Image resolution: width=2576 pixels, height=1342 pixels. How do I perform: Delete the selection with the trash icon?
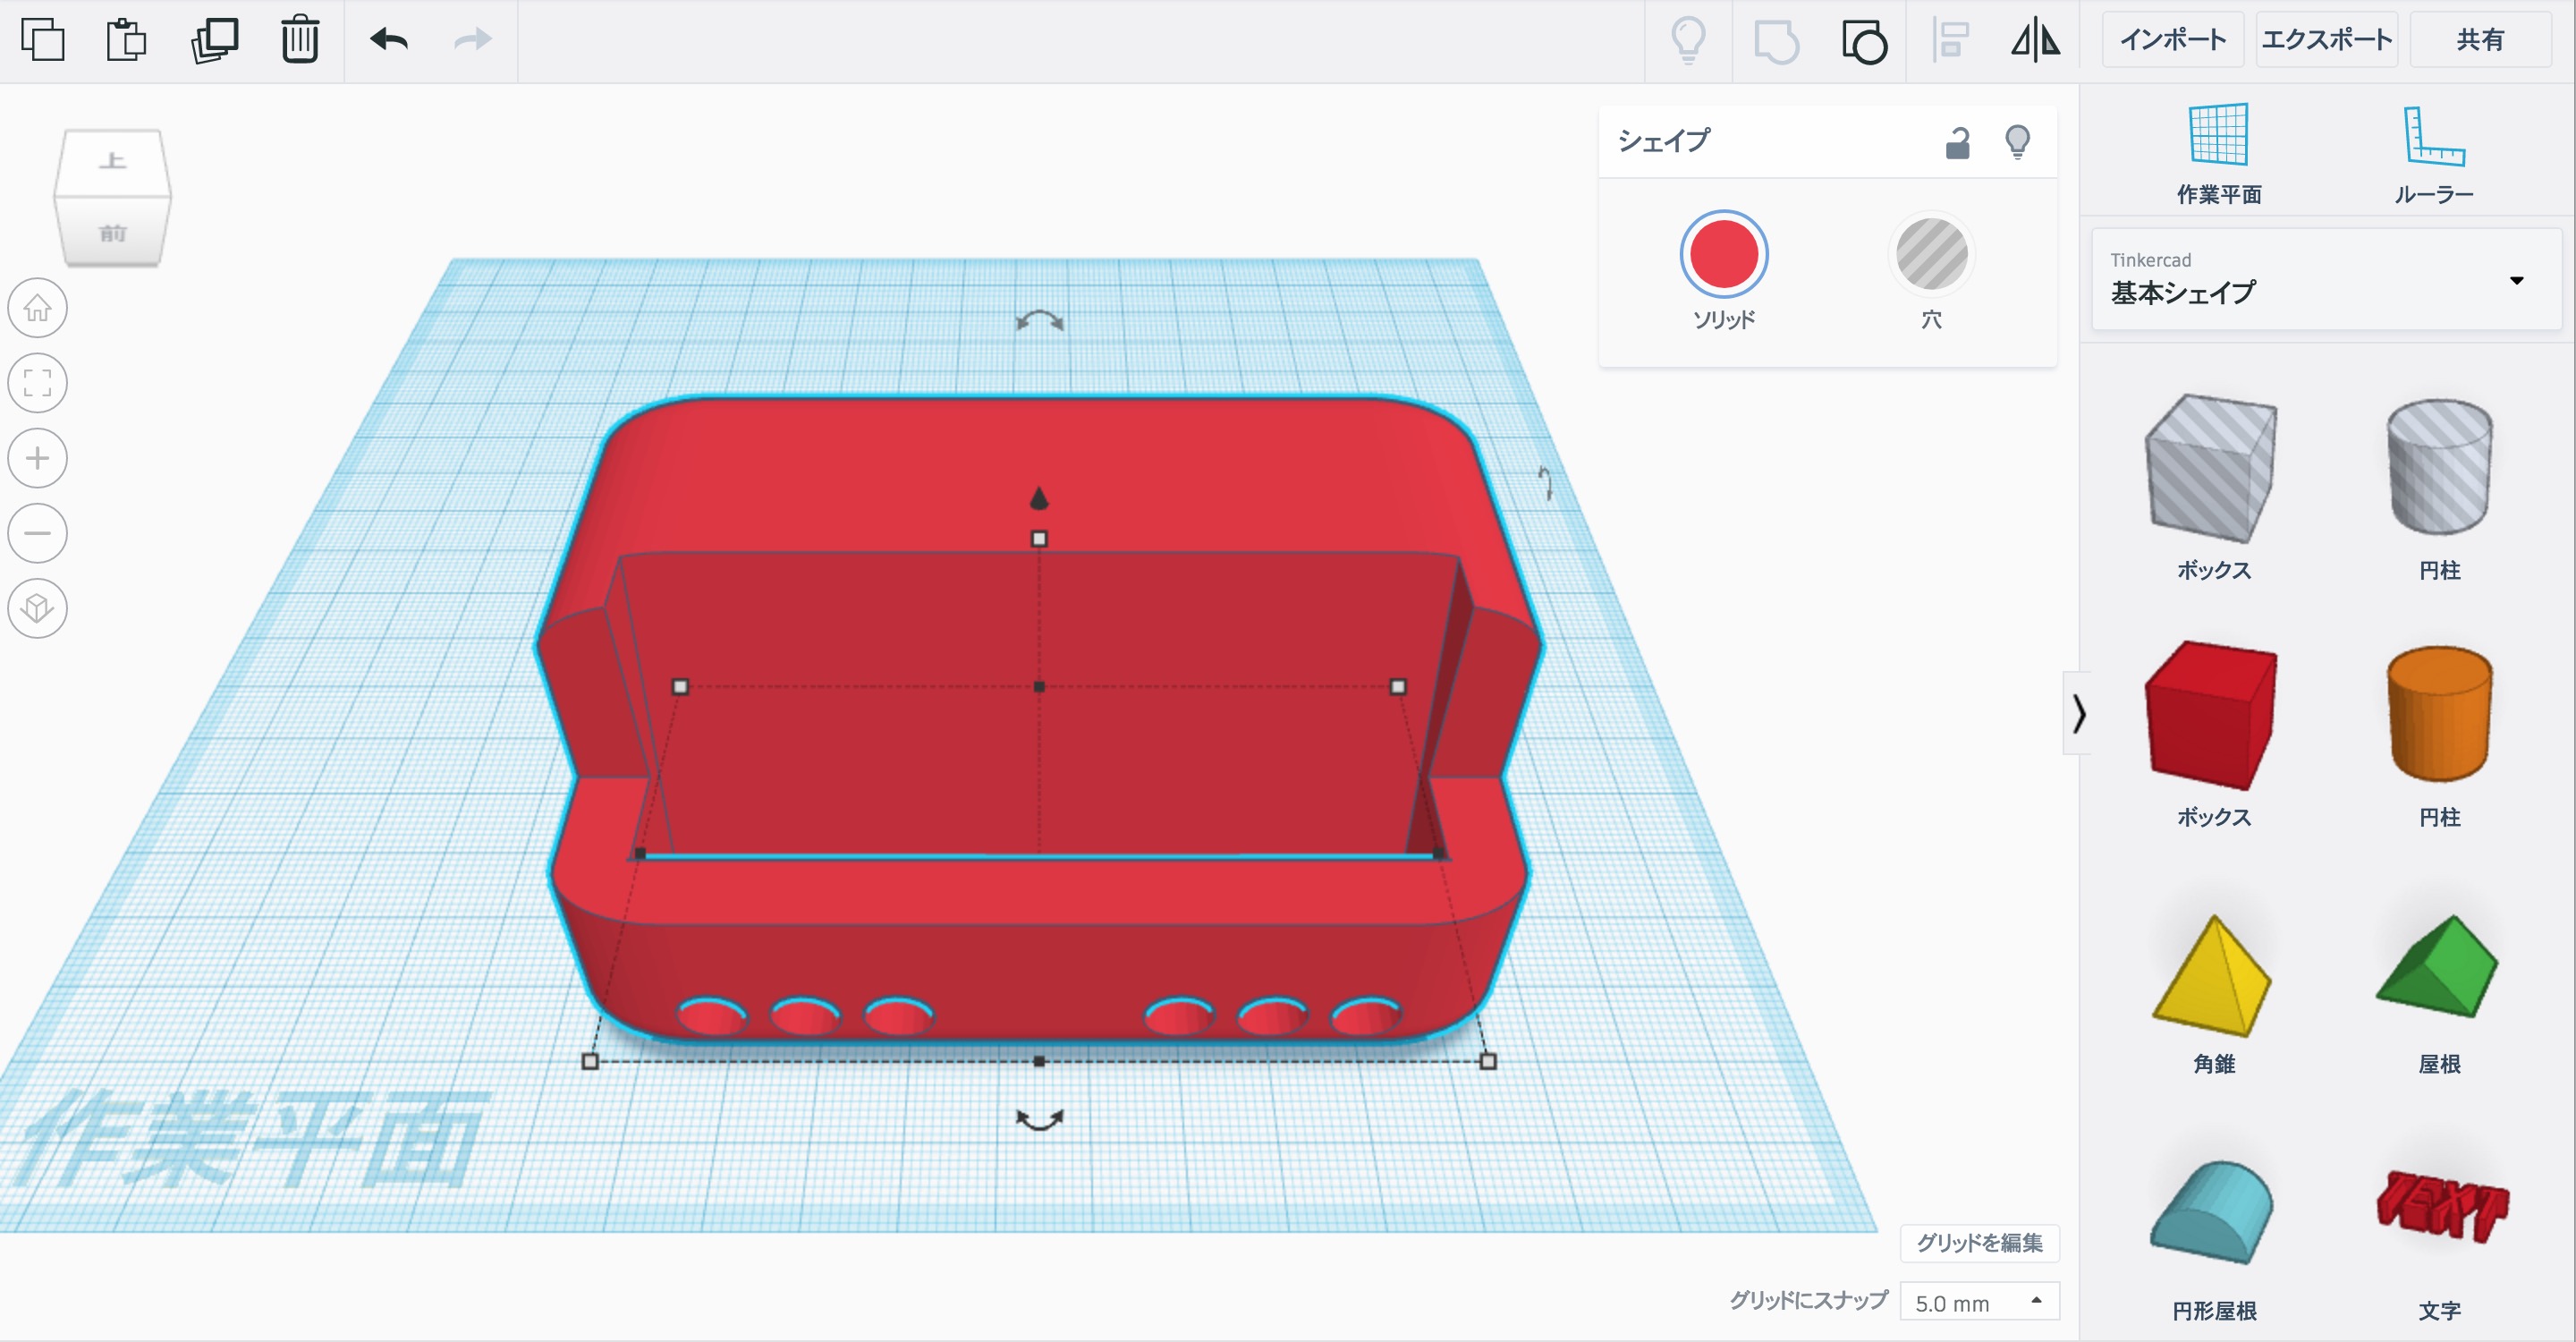tap(299, 40)
